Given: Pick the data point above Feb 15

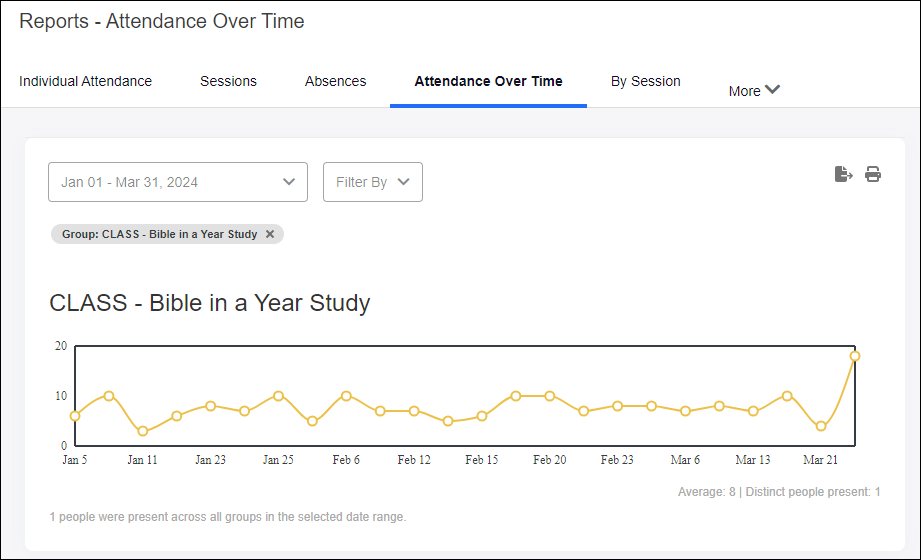Looking at the screenshot, I should click(x=482, y=416).
